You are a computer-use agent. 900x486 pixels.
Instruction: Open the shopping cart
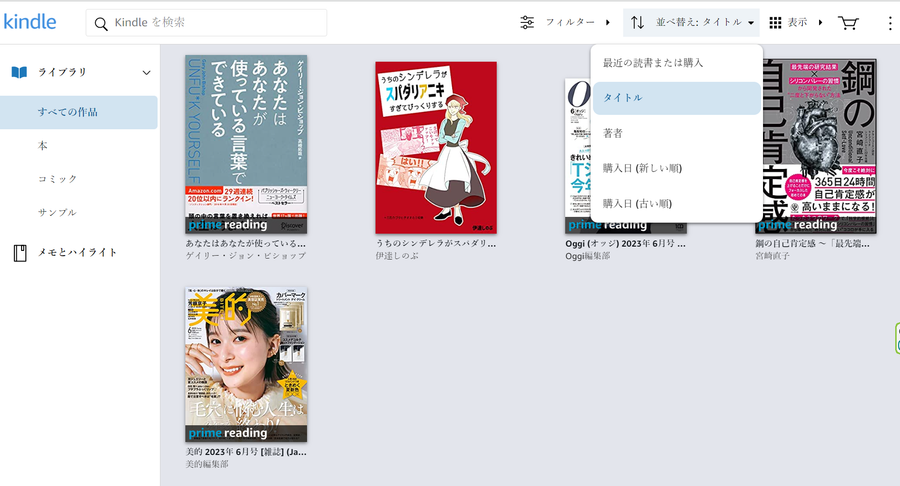tap(848, 23)
